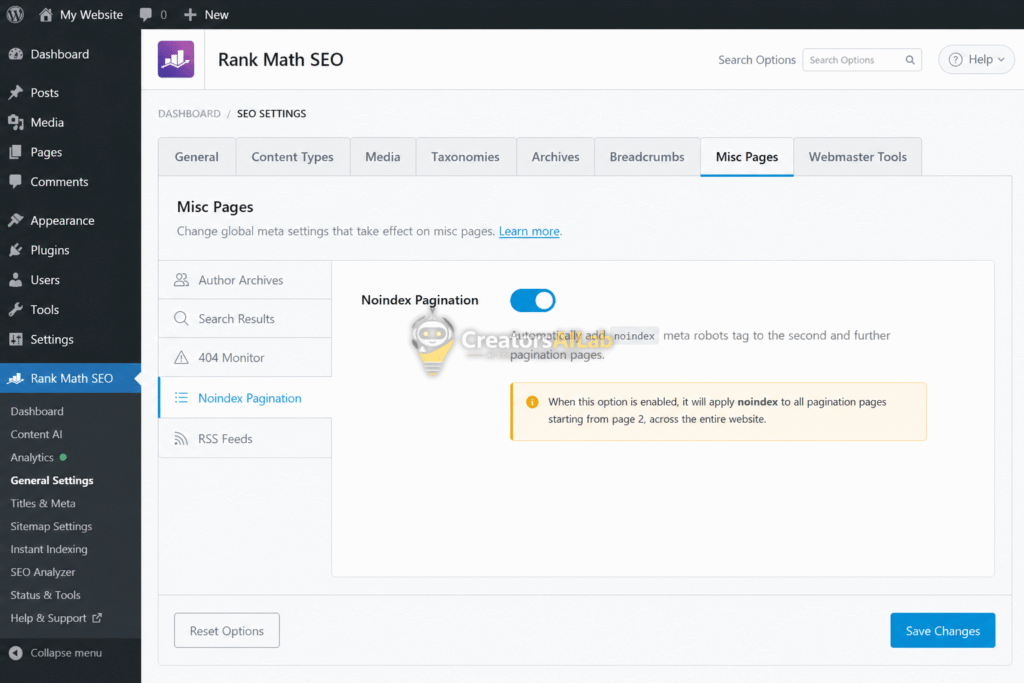Open Rank Math Dashboard submenu item
The width and height of the screenshot is (1024, 683).
click(37, 411)
